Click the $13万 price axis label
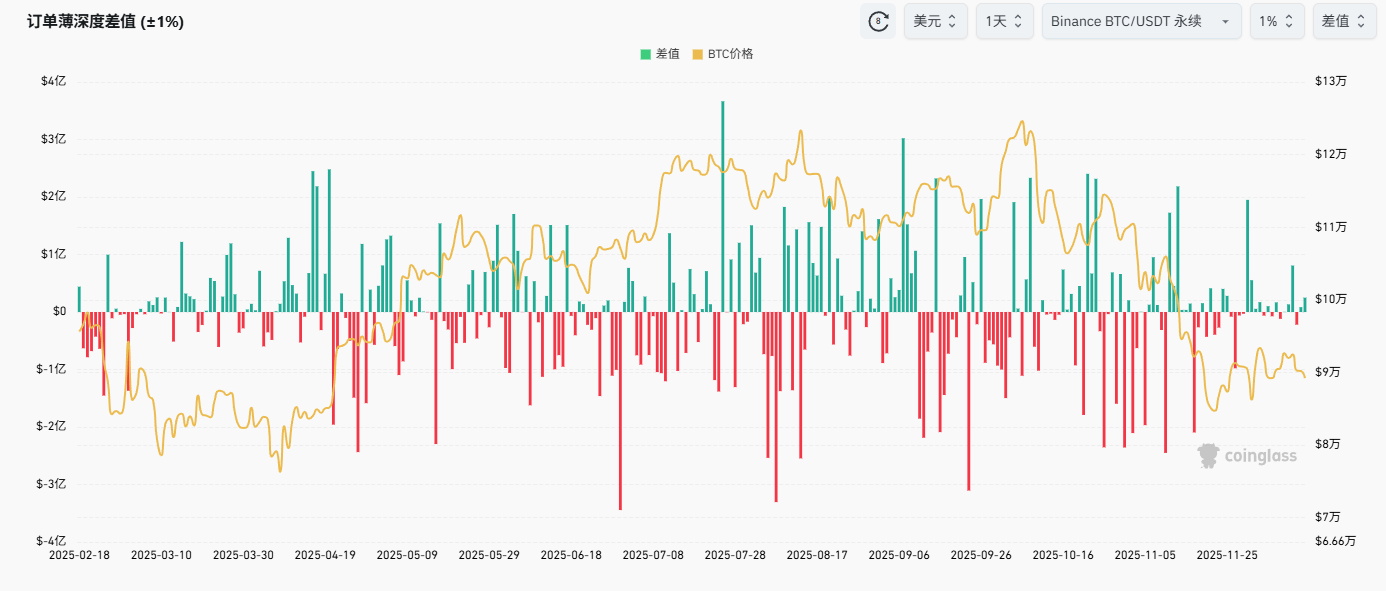 point(1330,81)
